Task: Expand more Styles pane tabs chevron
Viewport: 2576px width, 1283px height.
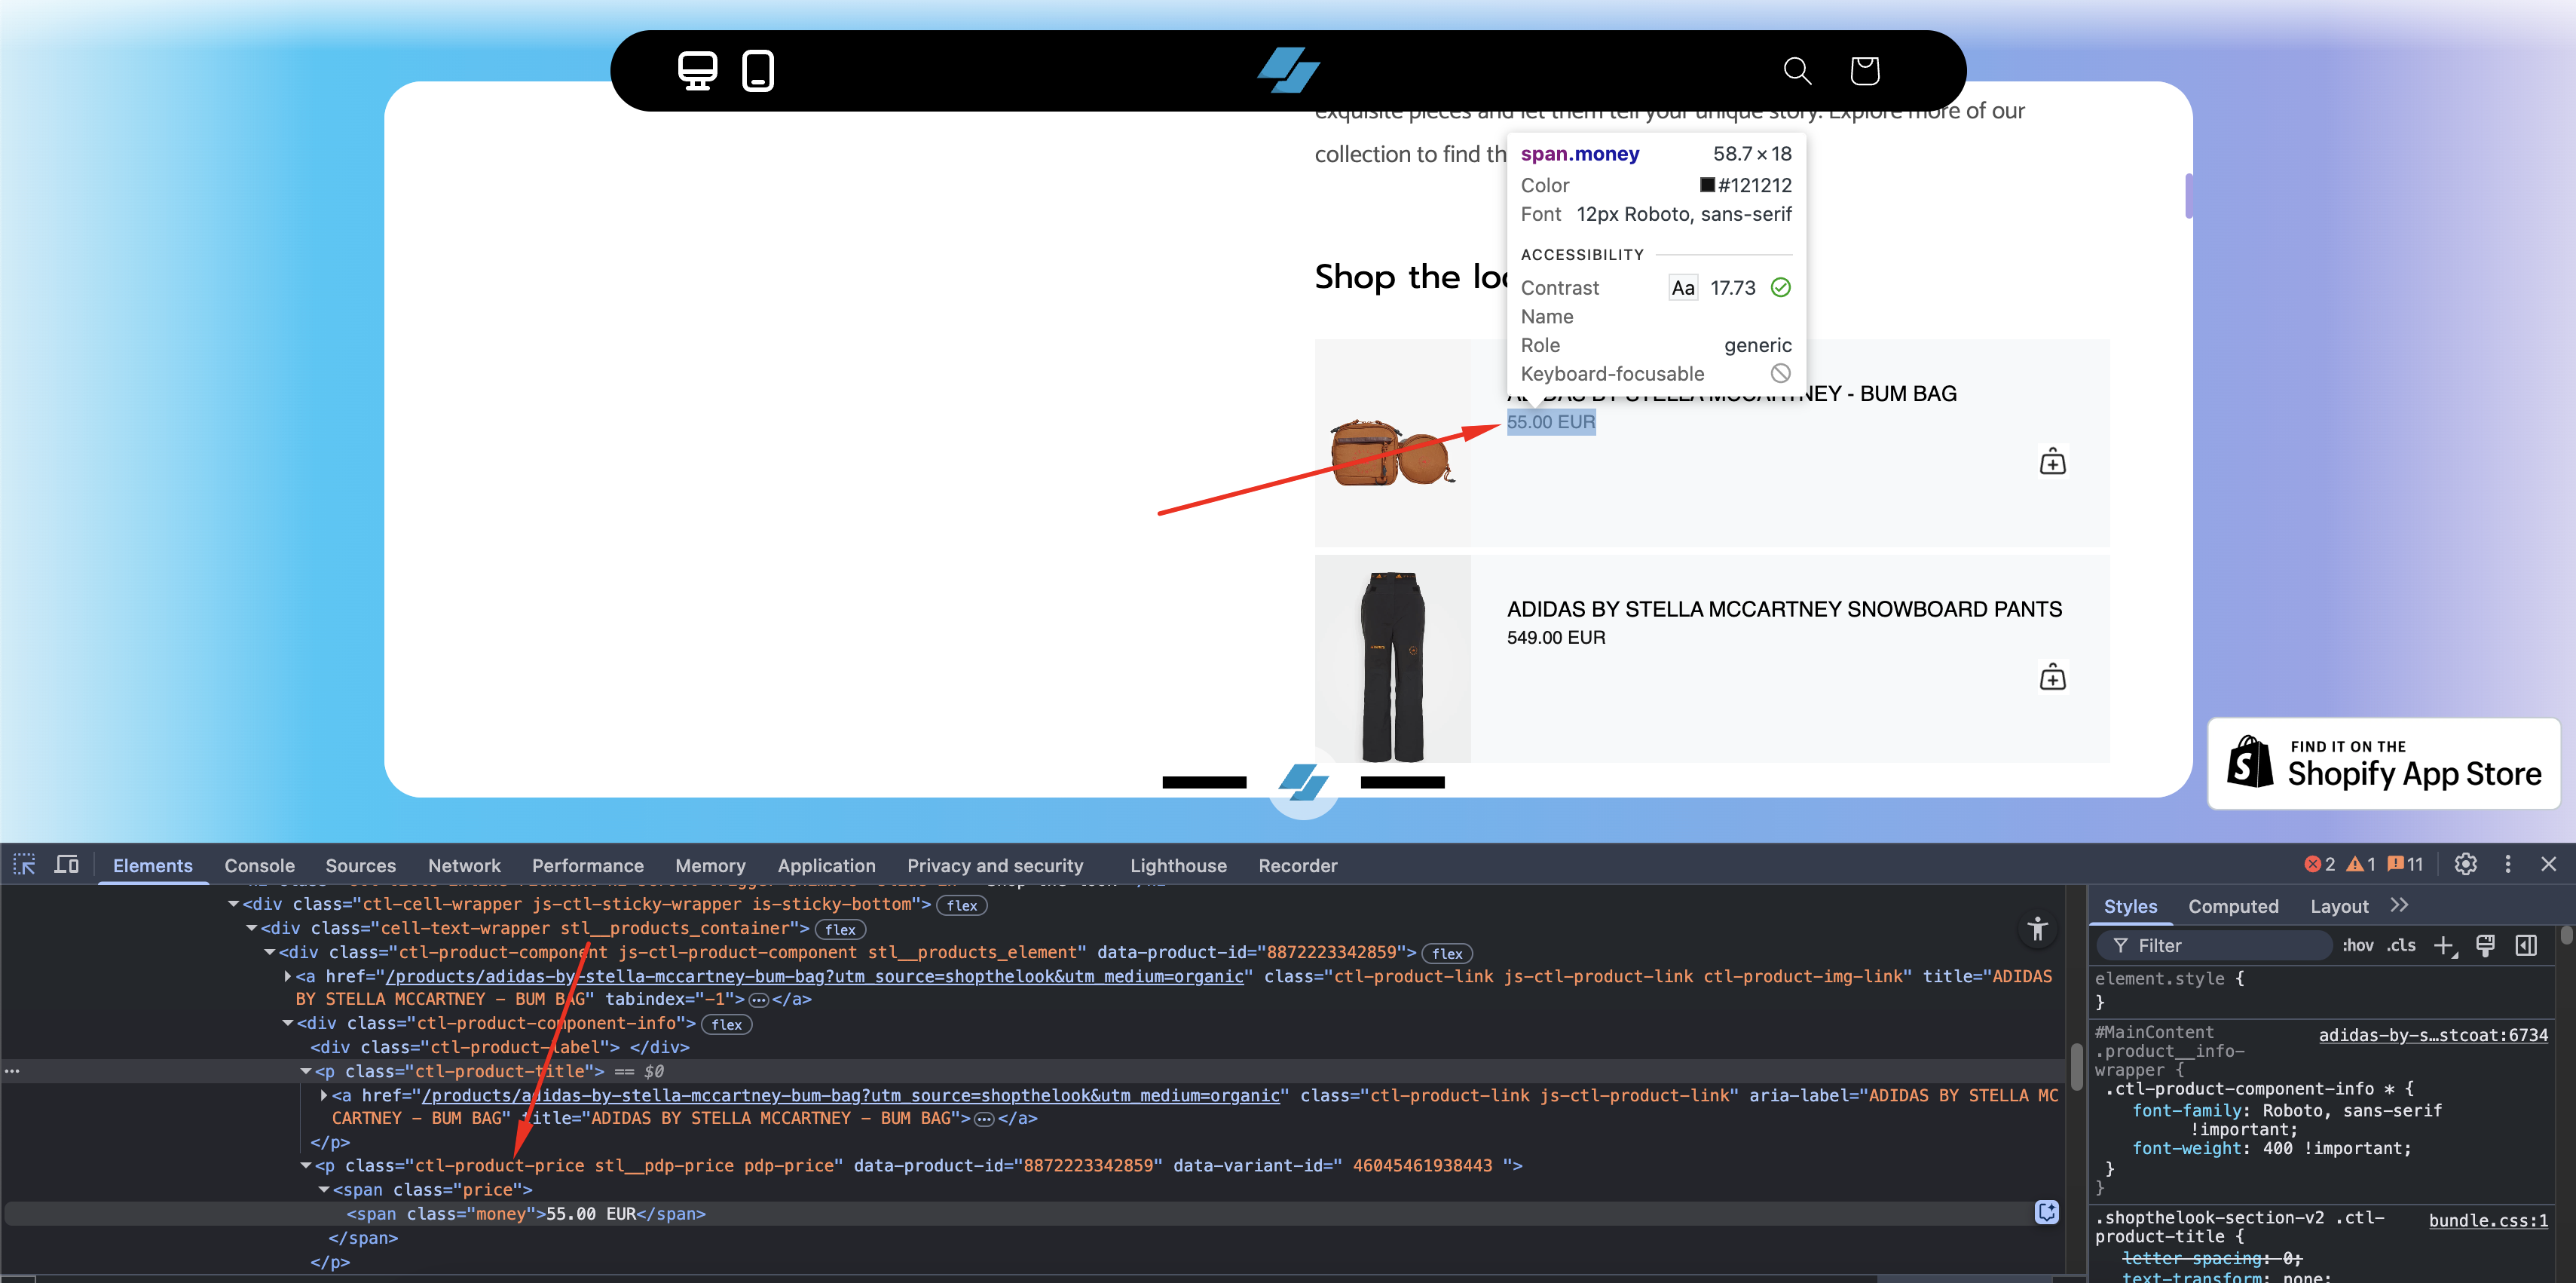Action: click(2399, 906)
